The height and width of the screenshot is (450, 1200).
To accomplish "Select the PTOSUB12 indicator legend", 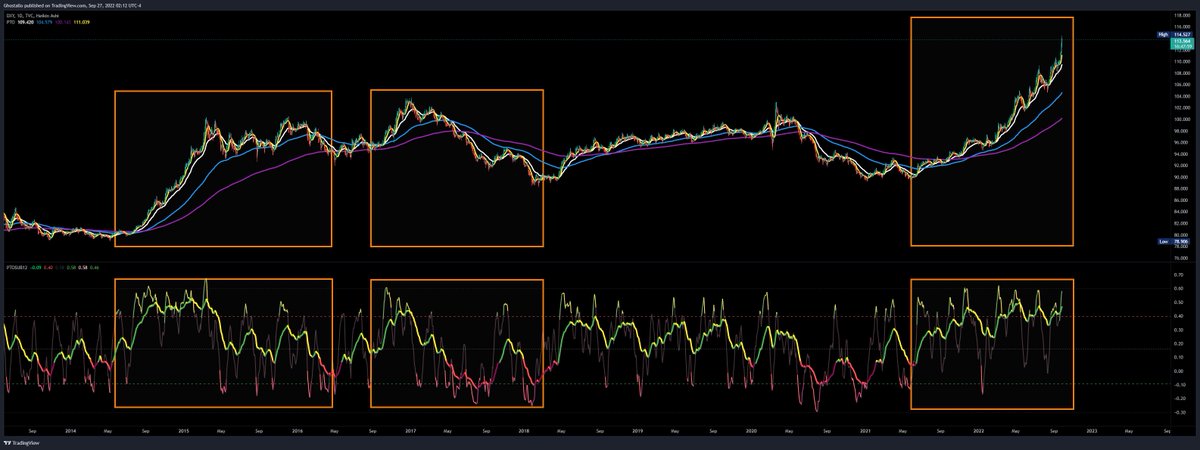I will pyautogui.click(x=16, y=267).
